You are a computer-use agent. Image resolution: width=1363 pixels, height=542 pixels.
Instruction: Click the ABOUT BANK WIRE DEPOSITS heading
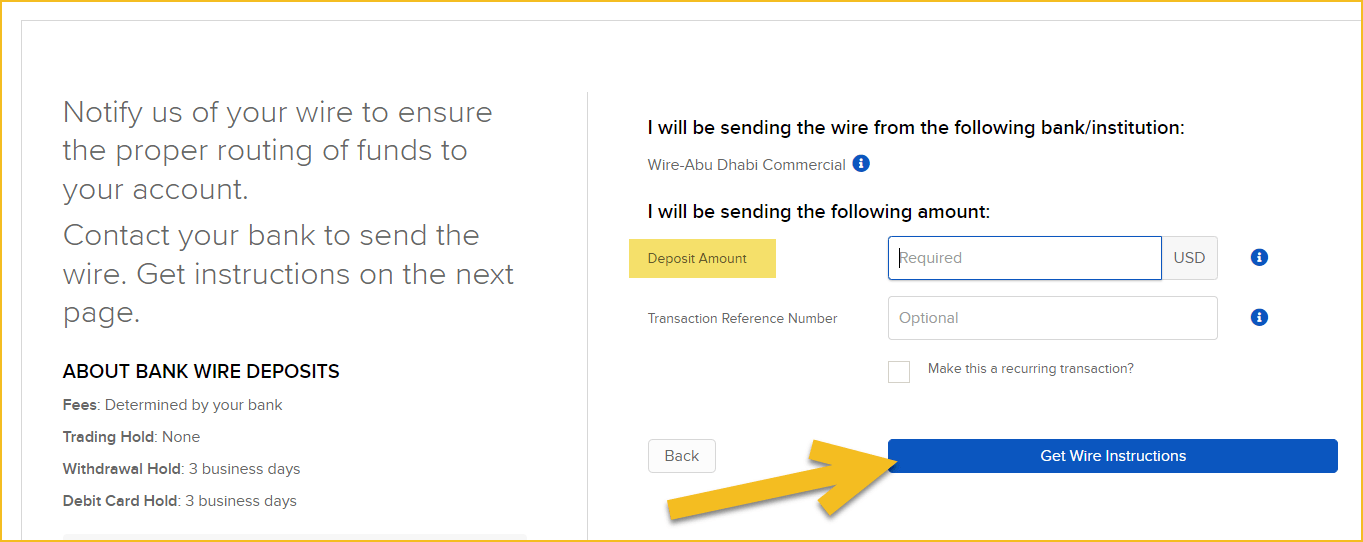click(201, 371)
